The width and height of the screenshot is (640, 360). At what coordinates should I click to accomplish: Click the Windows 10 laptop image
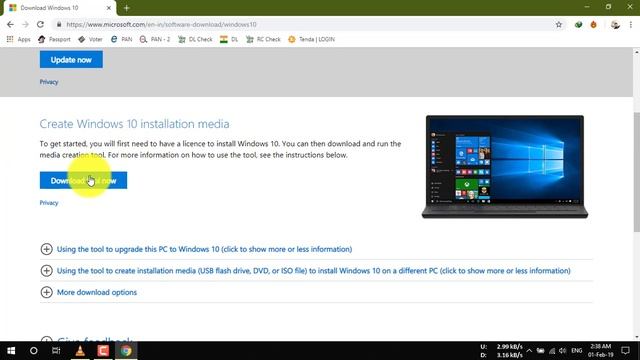[505, 167]
